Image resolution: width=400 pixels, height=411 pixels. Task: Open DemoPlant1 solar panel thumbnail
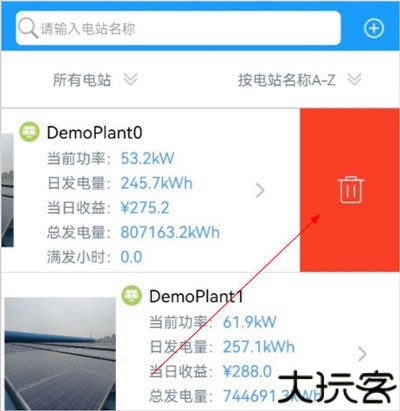pos(60,354)
